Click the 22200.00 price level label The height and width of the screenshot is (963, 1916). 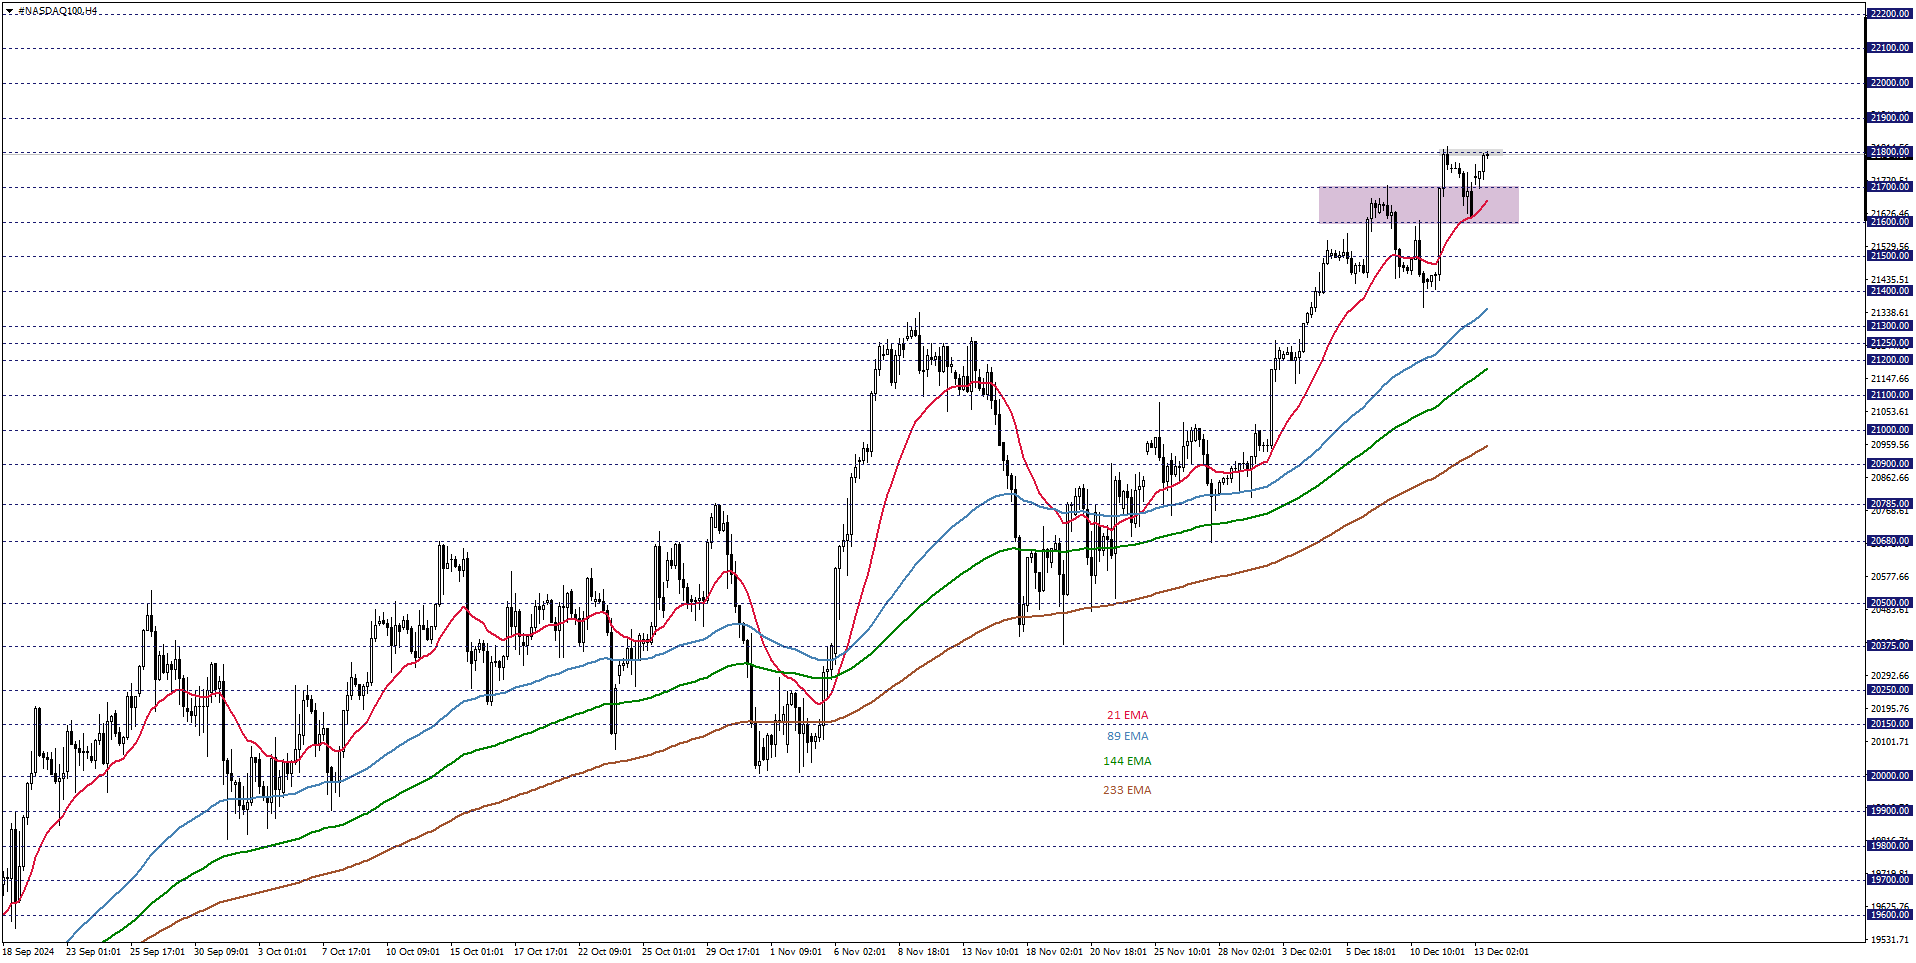click(1889, 14)
